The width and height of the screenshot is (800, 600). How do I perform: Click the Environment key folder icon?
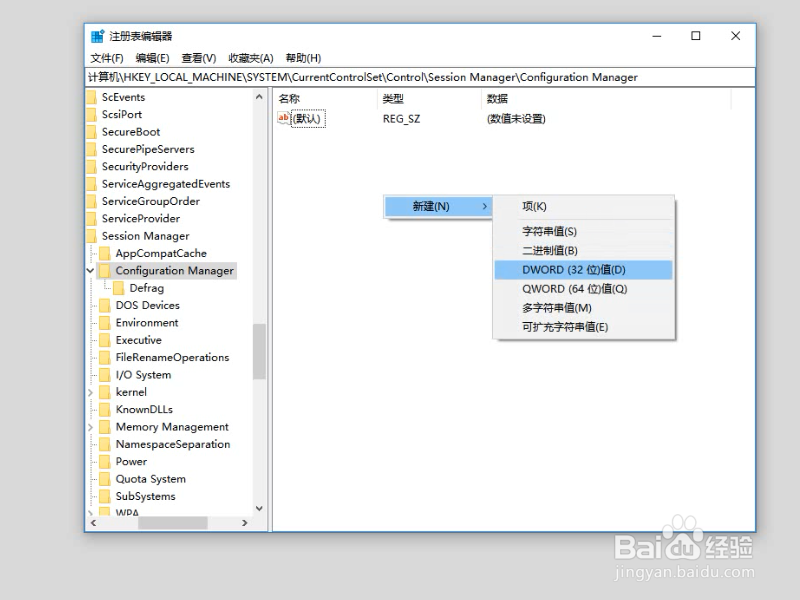pos(105,323)
